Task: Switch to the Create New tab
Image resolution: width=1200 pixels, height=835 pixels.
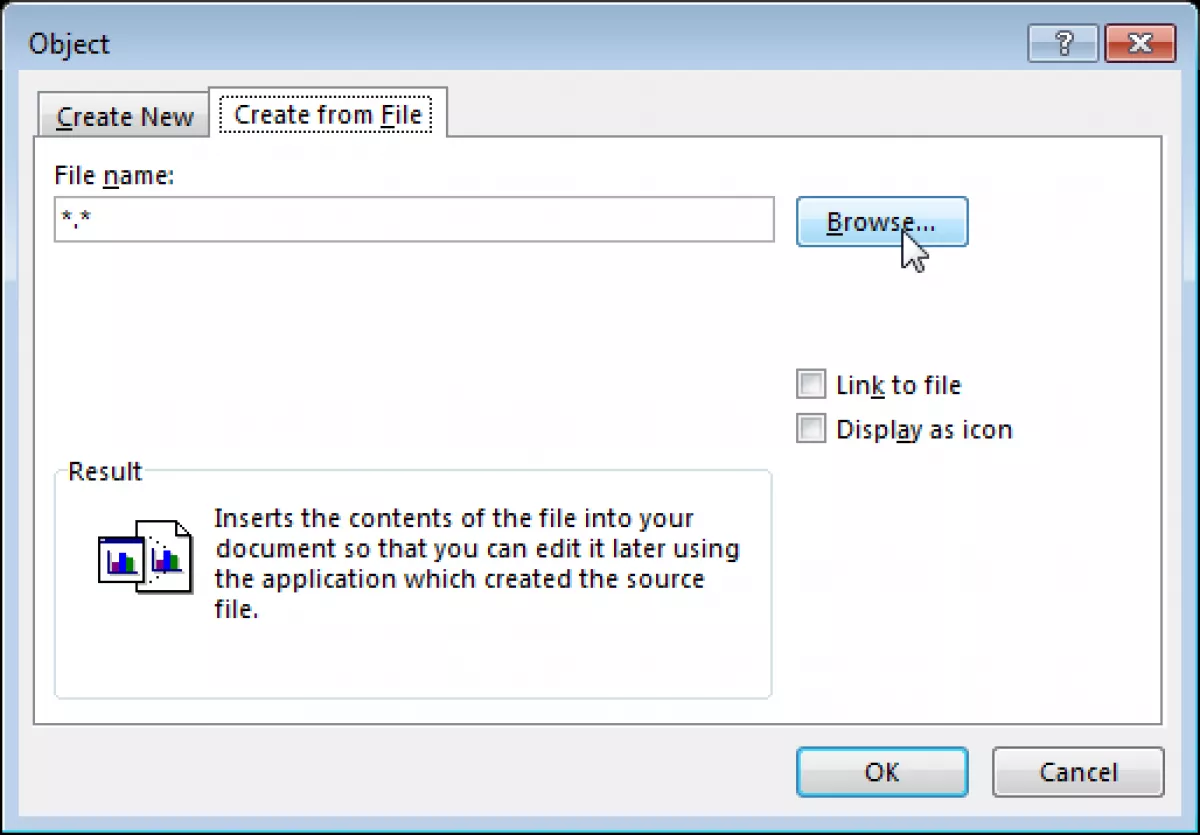Action: (x=124, y=116)
